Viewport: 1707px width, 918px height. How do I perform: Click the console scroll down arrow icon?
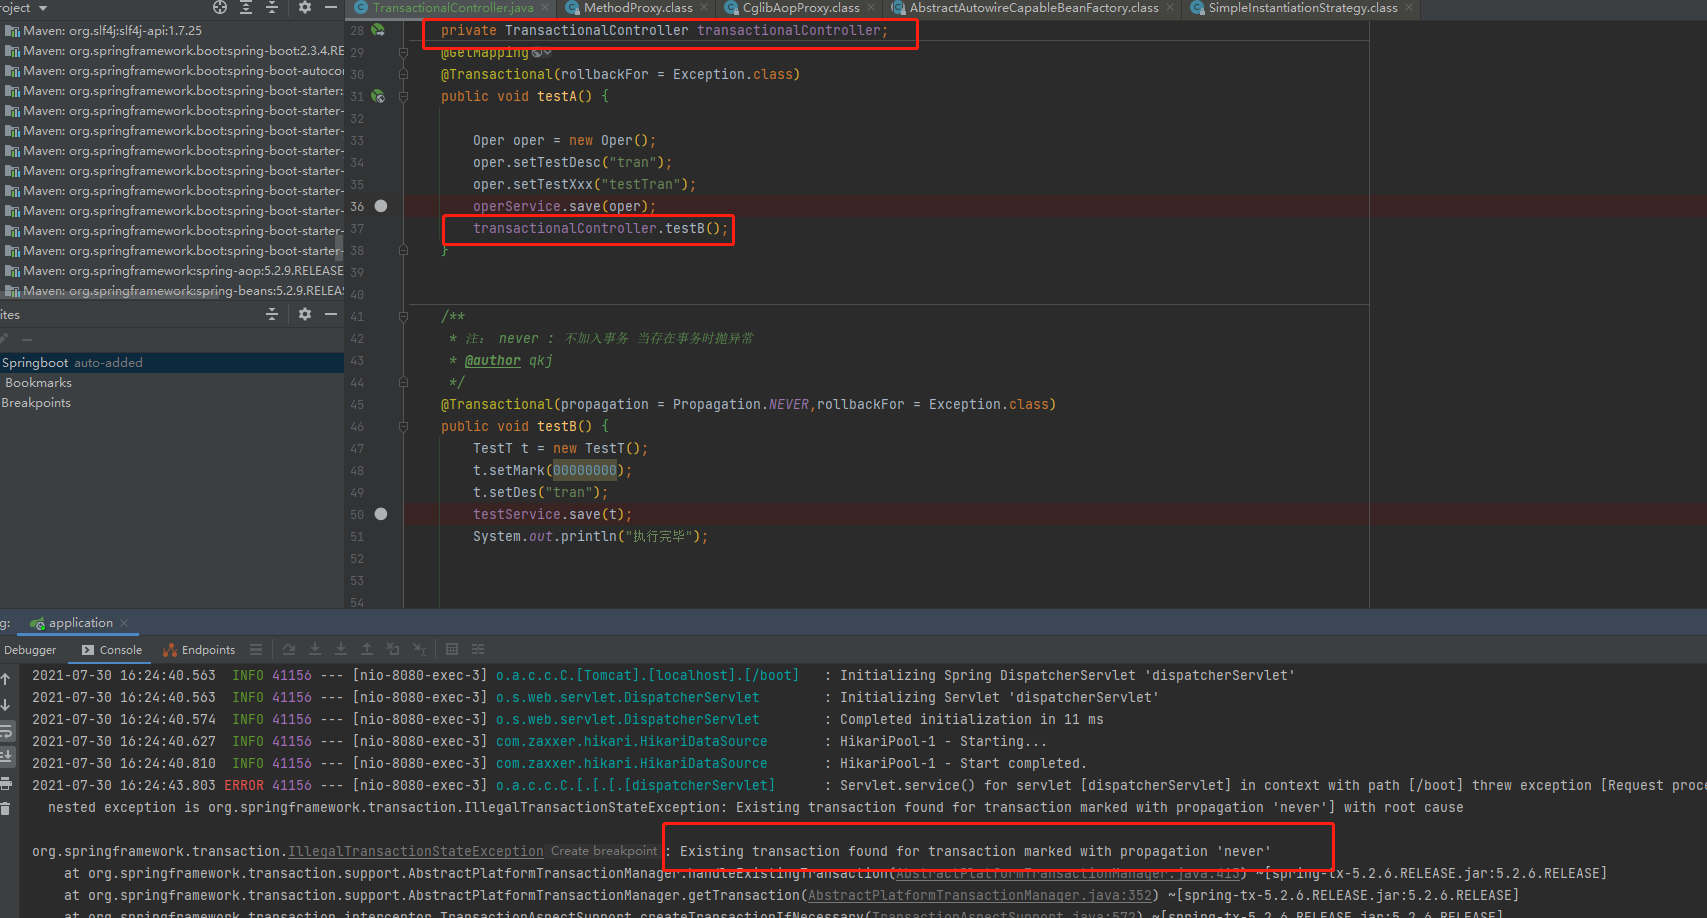tap(6, 705)
